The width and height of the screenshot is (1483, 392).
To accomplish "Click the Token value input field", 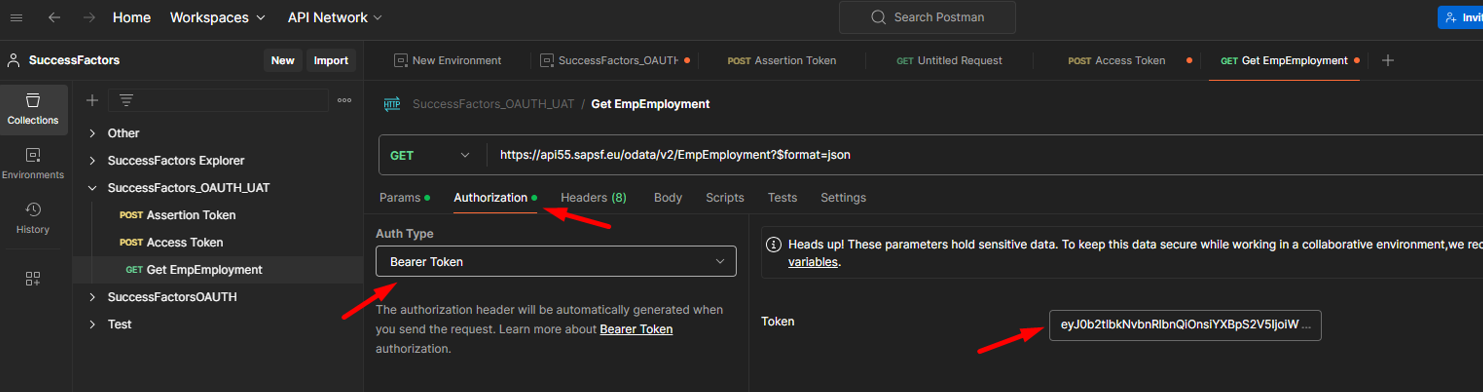I will click(x=1185, y=324).
